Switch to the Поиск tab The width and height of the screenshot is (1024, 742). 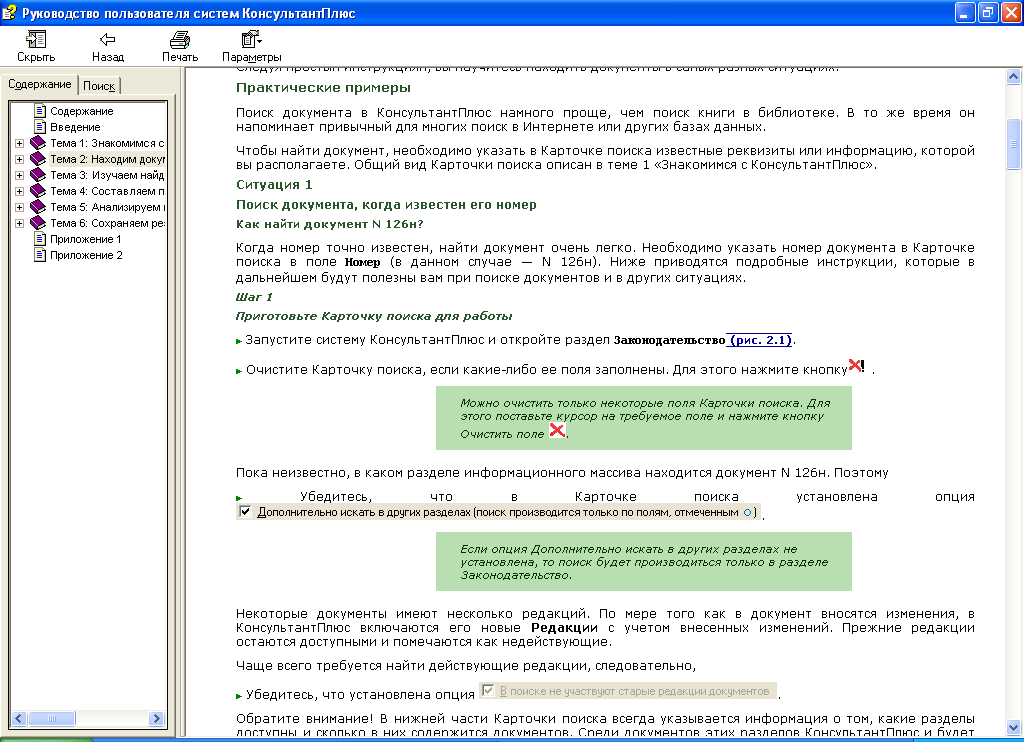99,86
